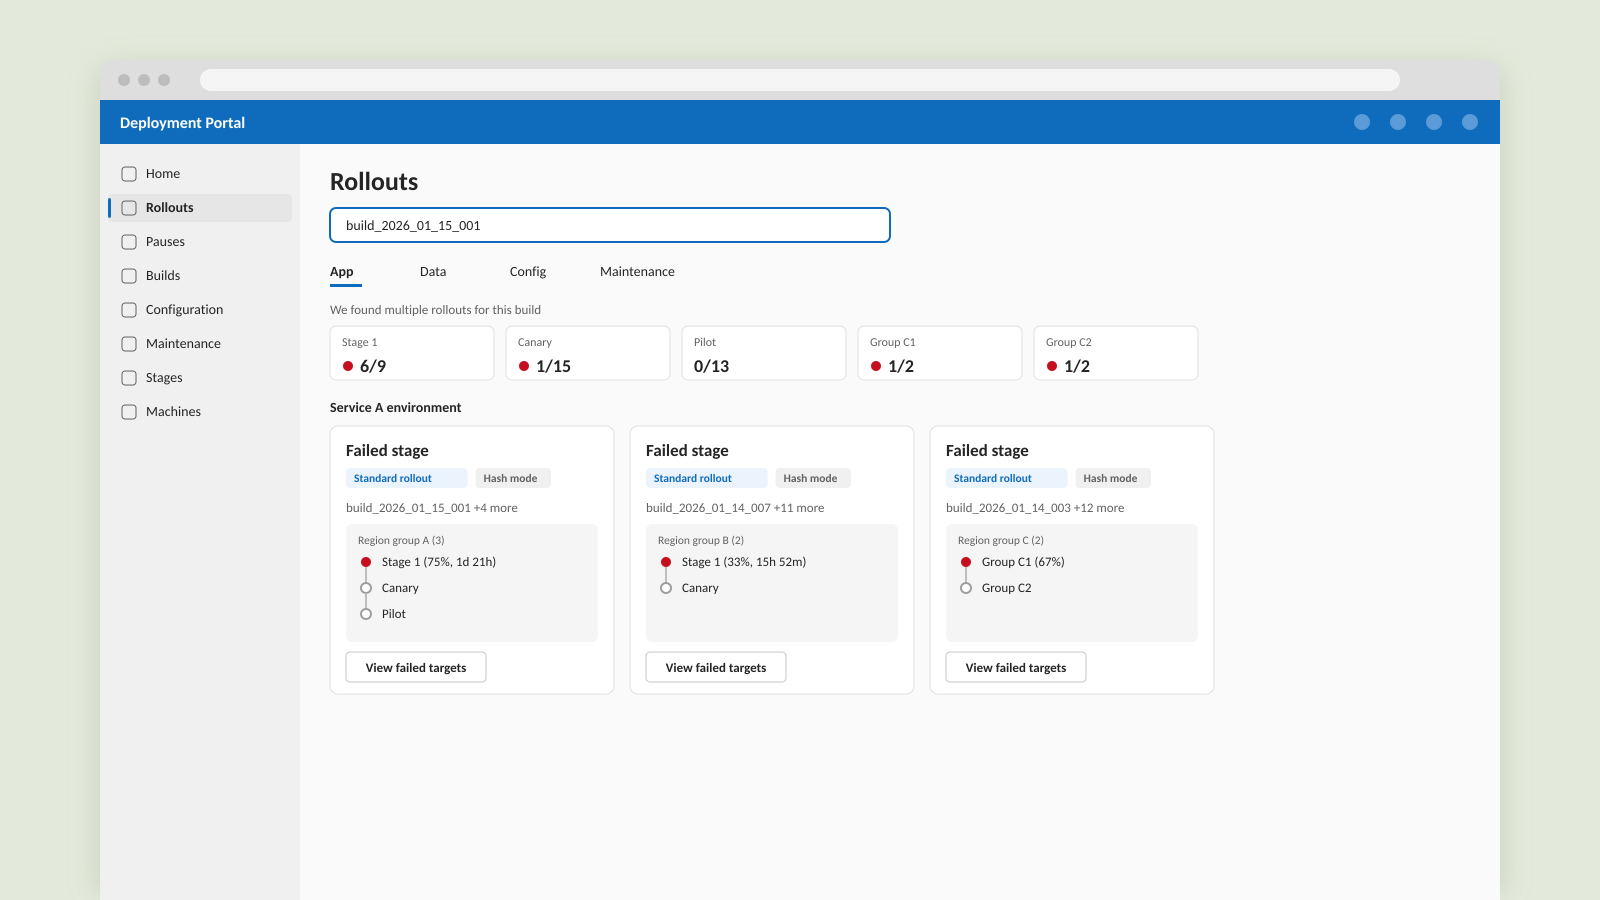Select the Group C2 1/2 summary card

click(1116, 353)
